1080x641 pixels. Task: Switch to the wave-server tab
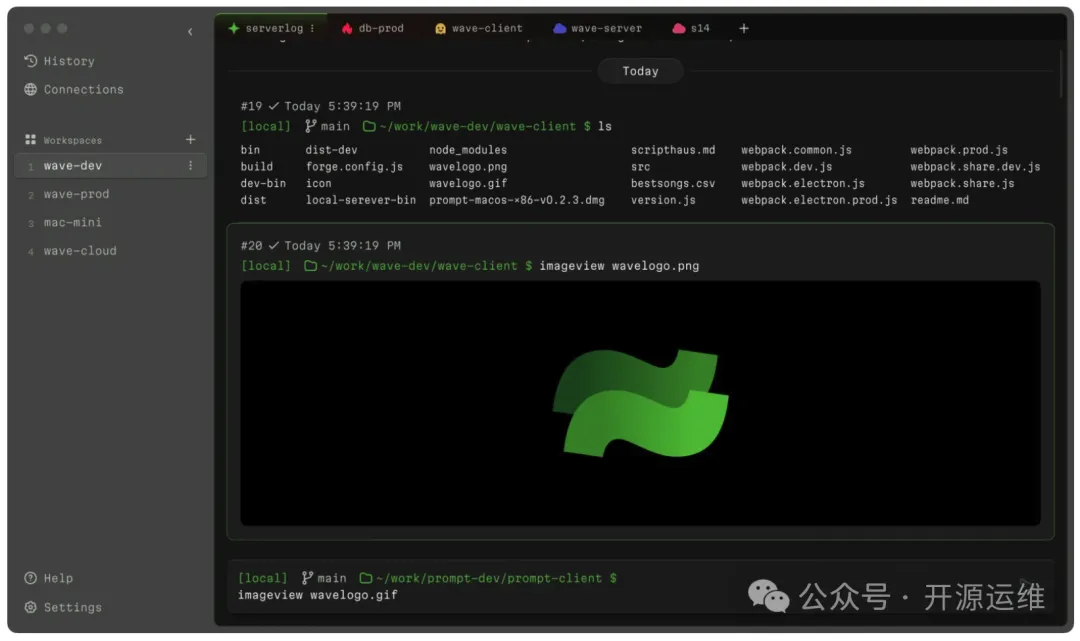(598, 28)
